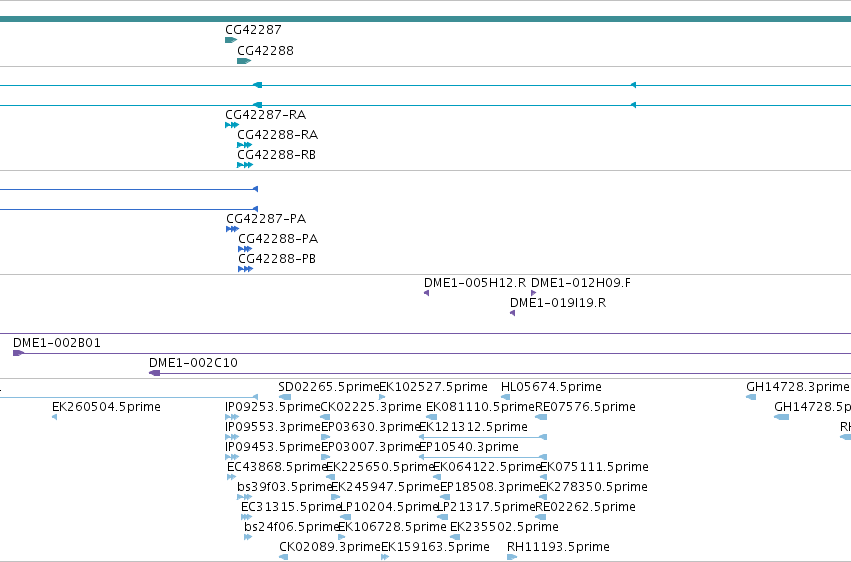Click the EP03007.3prime EST label
Image resolution: width=851 pixels, height=562 pixels.
pyautogui.click(x=371, y=447)
